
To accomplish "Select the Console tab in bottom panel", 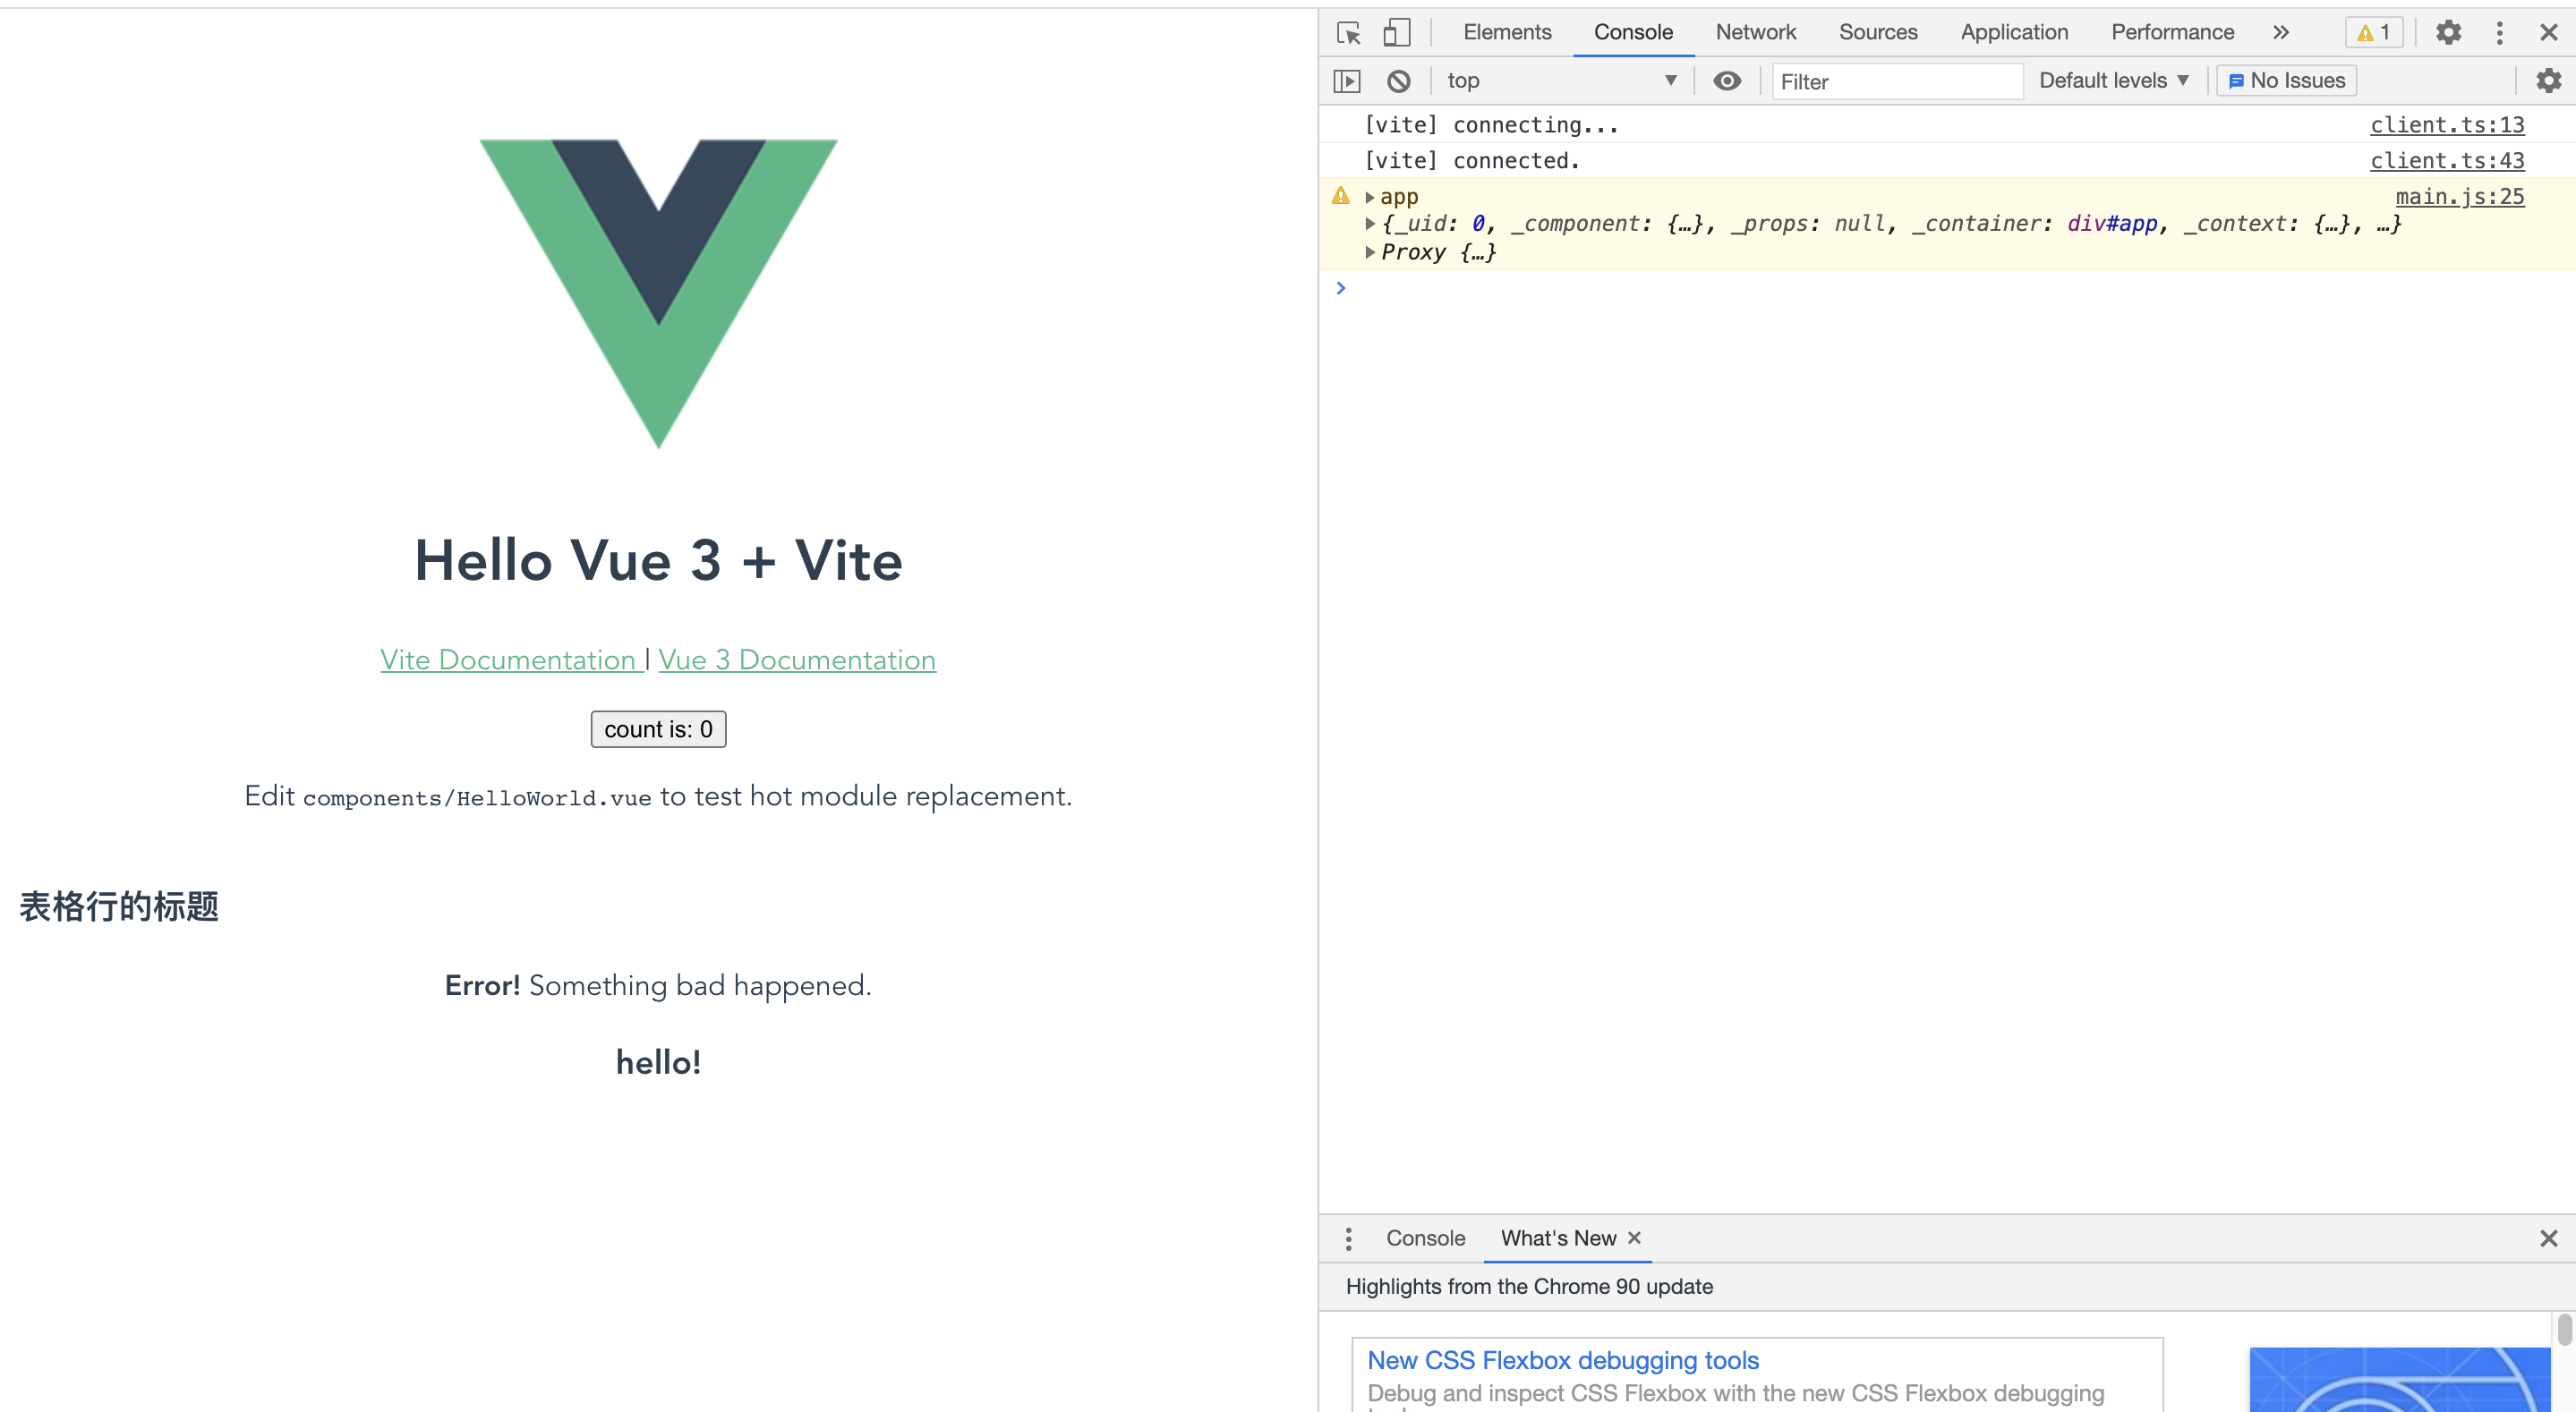I will pyautogui.click(x=1425, y=1237).
